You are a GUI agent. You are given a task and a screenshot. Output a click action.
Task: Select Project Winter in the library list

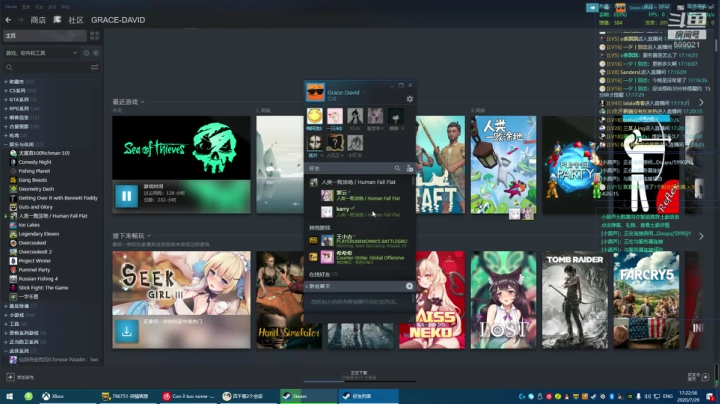pyautogui.click(x=34, y=261)
